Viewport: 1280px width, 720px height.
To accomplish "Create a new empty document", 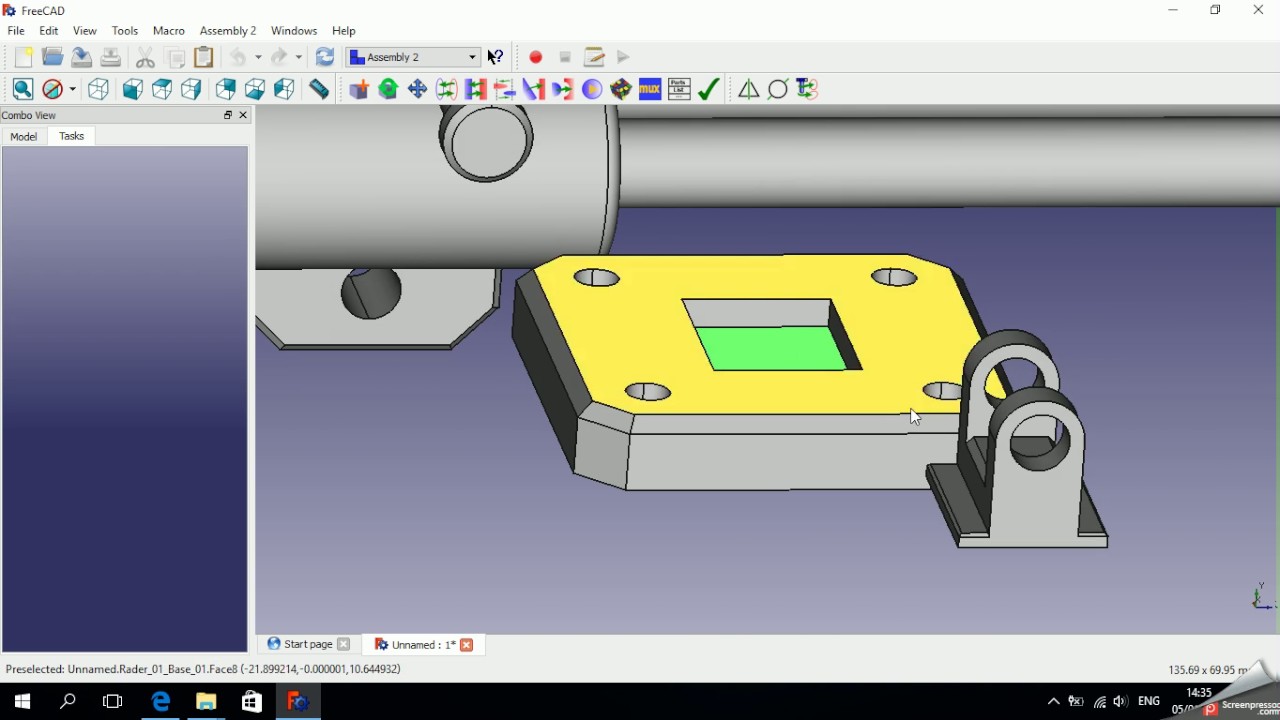I will [23, 57].
